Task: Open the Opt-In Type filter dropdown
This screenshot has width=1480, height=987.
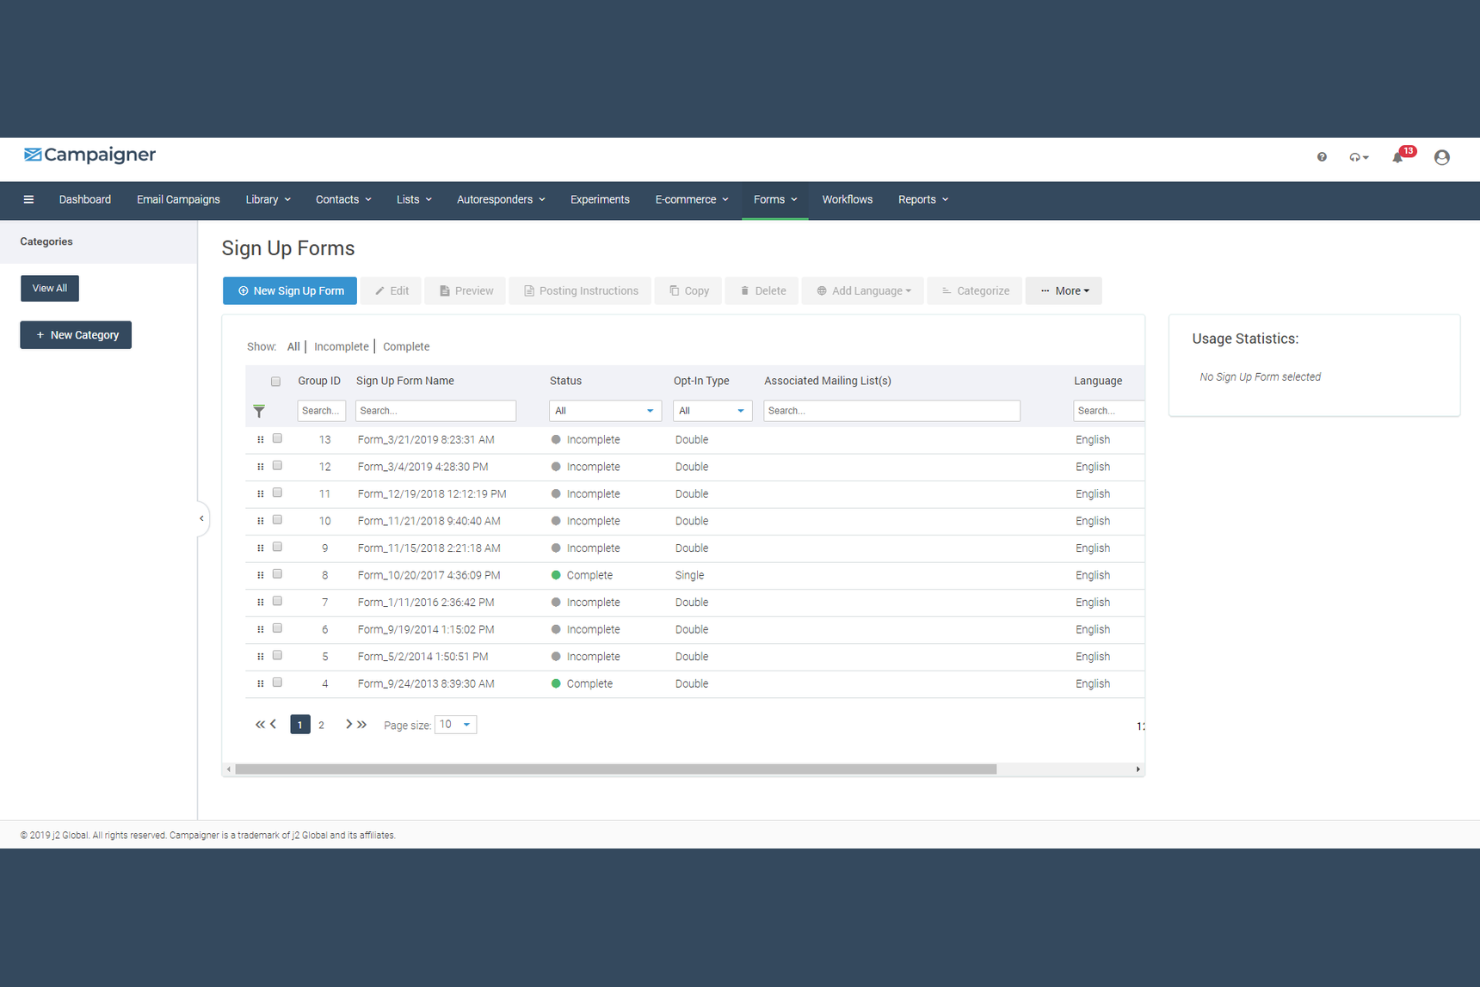Action: pos(712,411)
